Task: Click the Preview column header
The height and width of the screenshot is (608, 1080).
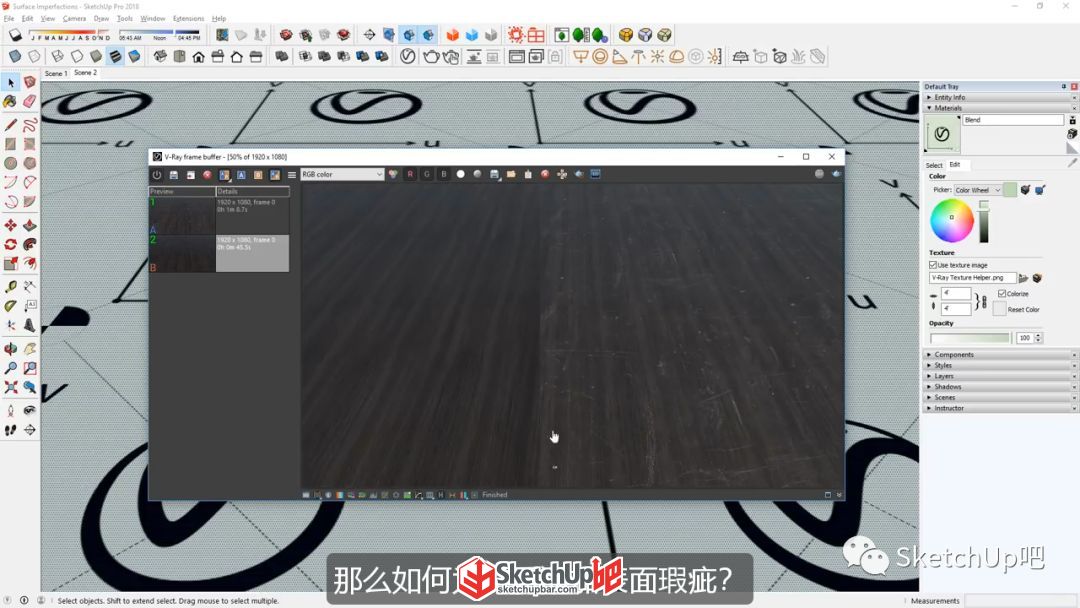Action: click(183, 191)
